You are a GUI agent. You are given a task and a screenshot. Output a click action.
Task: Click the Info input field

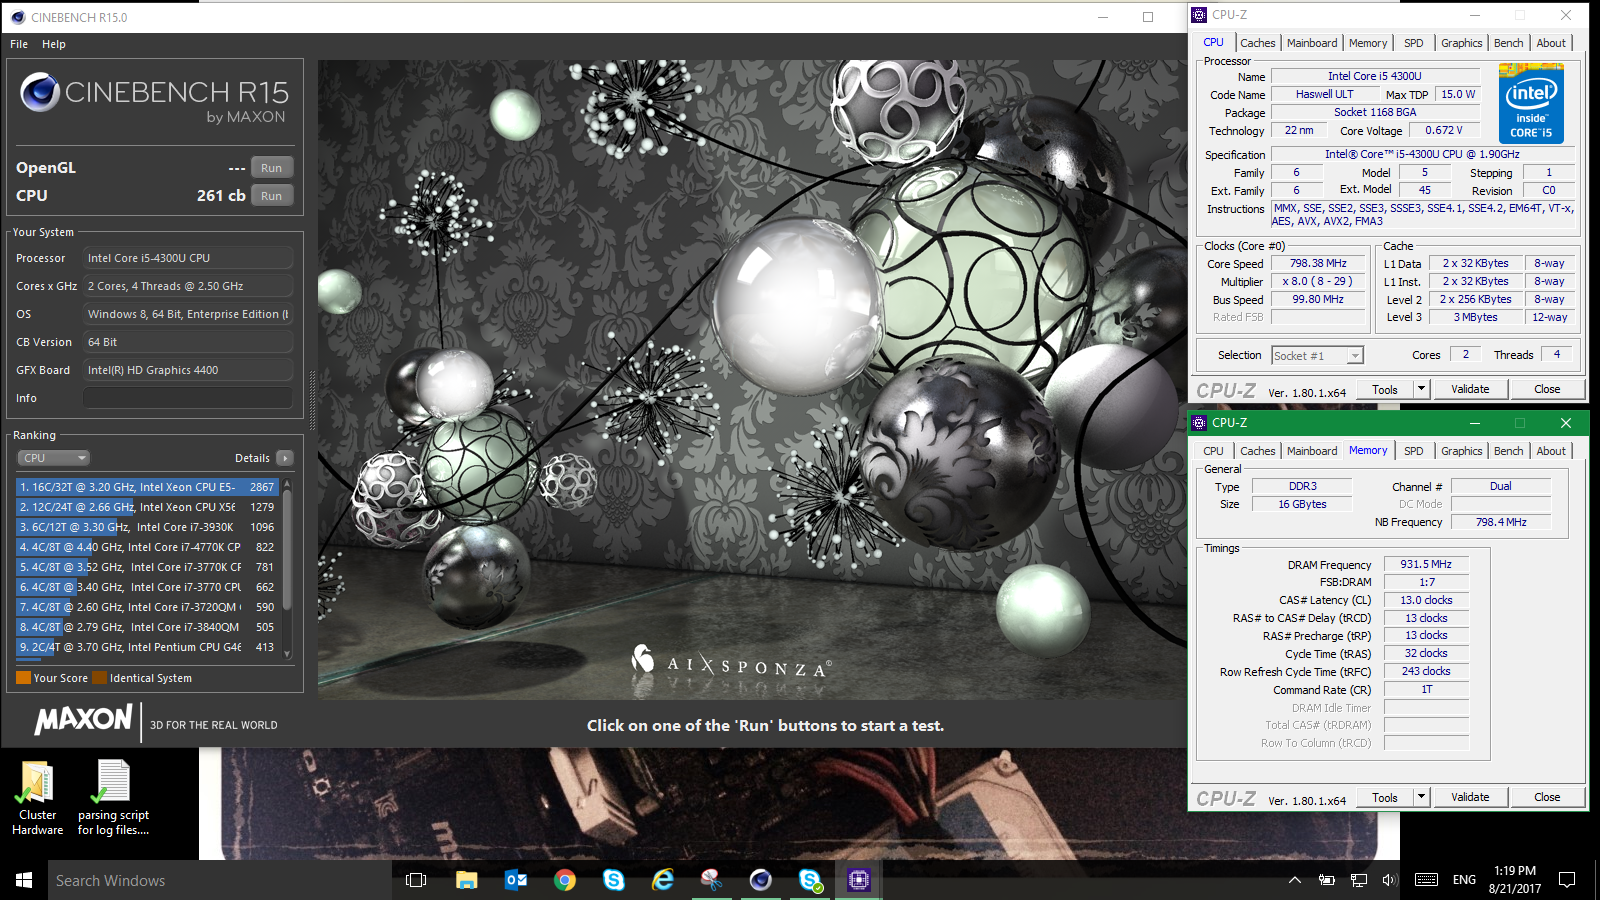click(188, 398)
